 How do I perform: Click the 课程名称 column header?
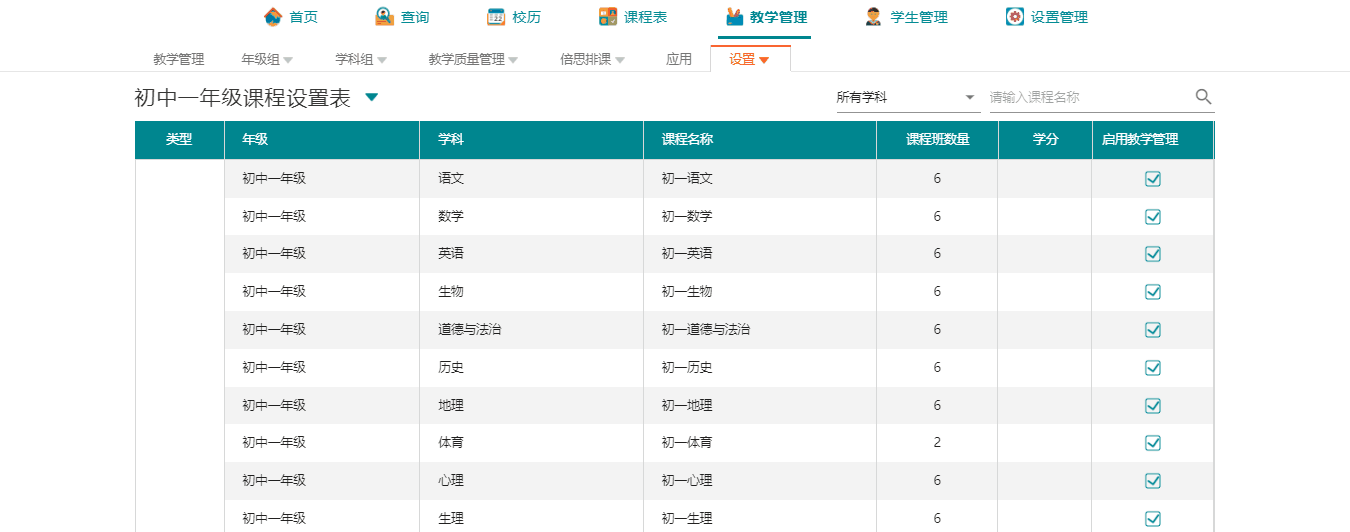(760, 140)
